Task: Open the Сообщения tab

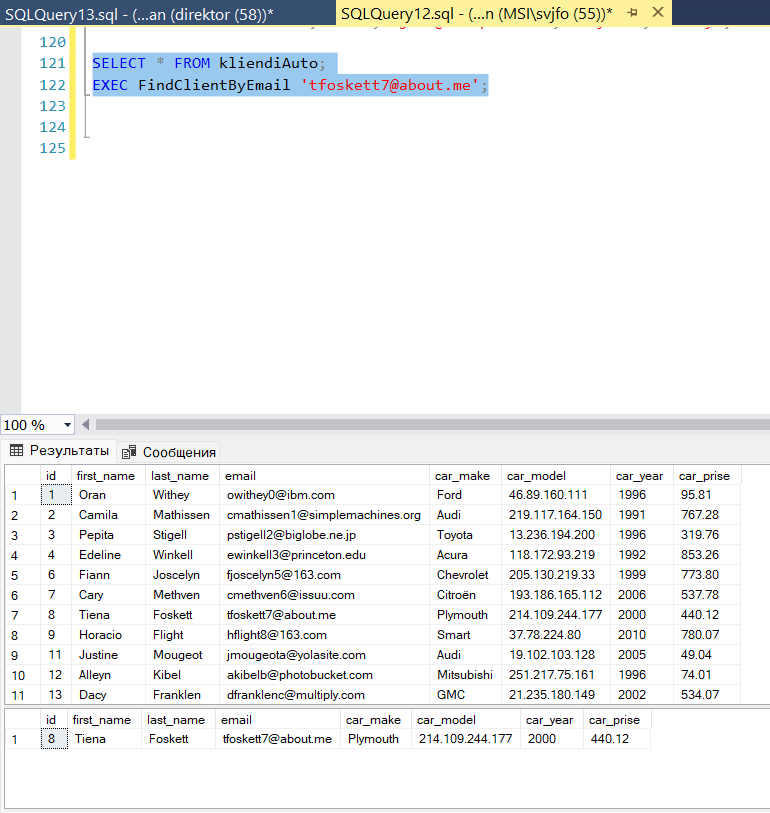Action: pos(169,452)
